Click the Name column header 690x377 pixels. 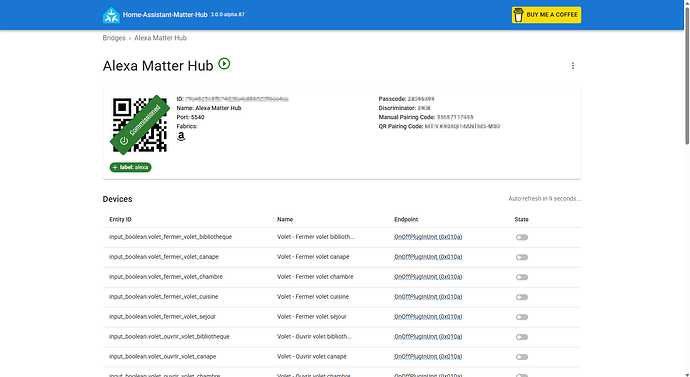[x=285, y=219]
